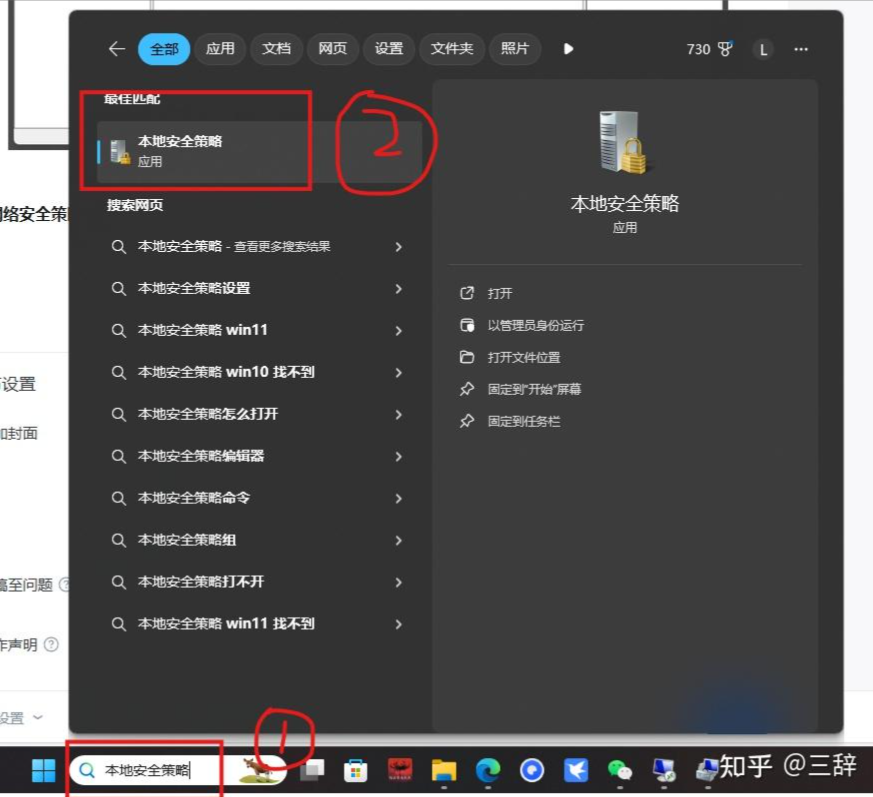Open Microsoft Store from the taskbar

(x=355, y=770)
